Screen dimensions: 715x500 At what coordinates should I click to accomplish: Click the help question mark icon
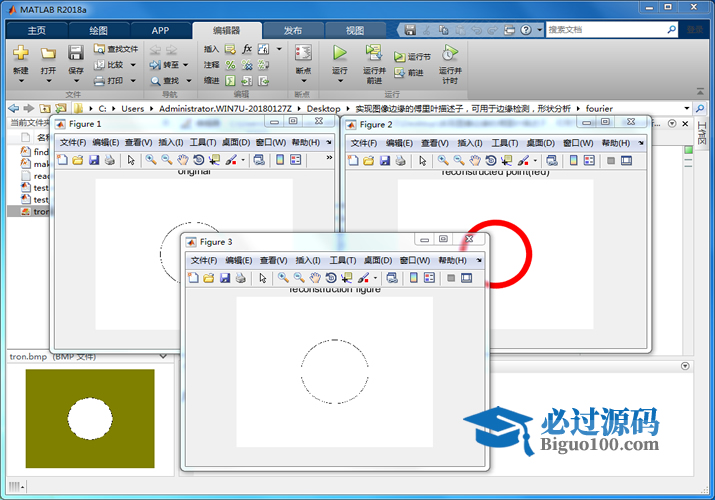point(526,30)
